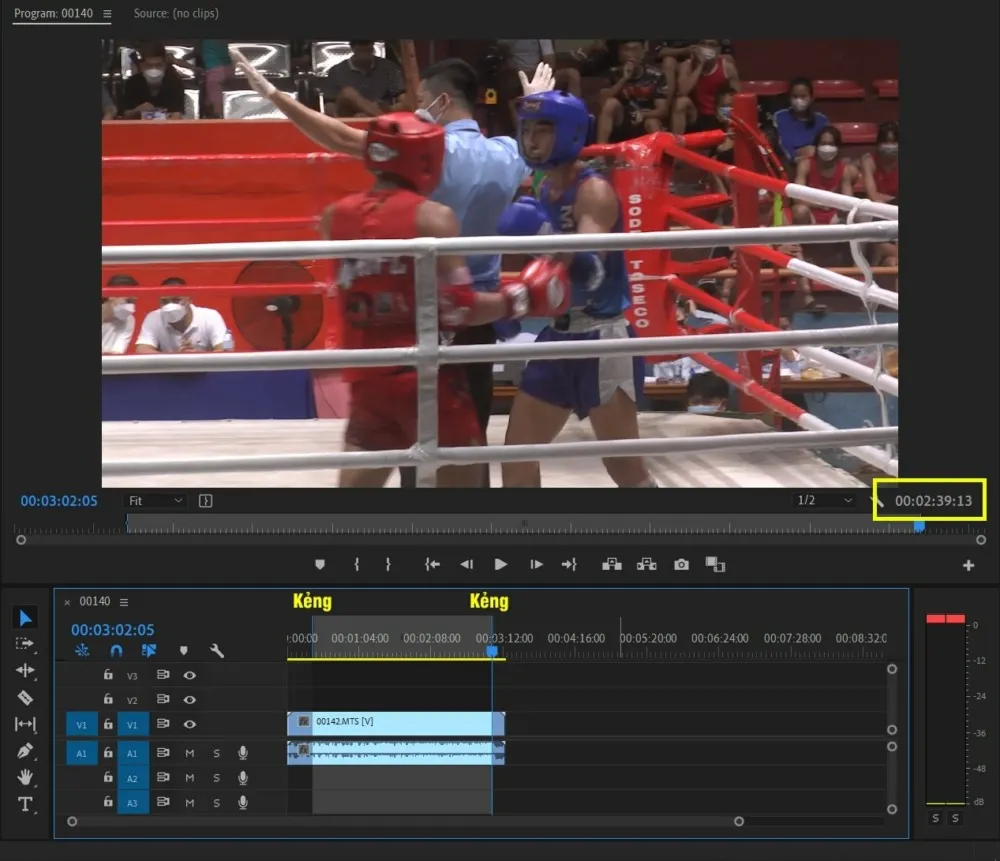Close the 00140 sequence tab
The width and height of the screenshot is (1000, 861).
point(67,602)
